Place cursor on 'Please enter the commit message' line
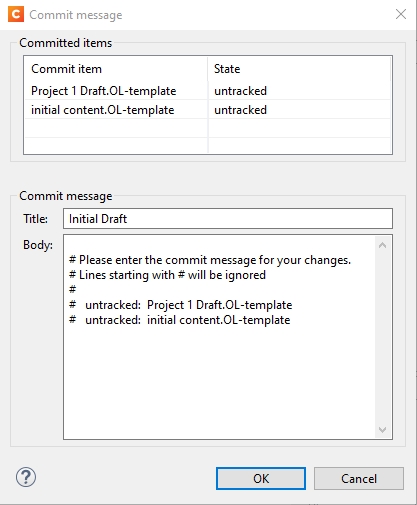This screenshot has width=417, height=505. tap(210, 260)
